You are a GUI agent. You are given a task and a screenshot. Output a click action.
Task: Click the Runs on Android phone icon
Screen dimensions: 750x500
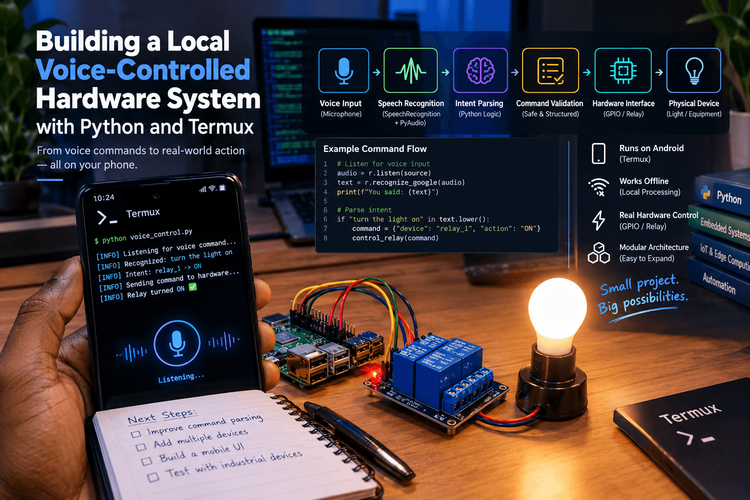(598, 154)
